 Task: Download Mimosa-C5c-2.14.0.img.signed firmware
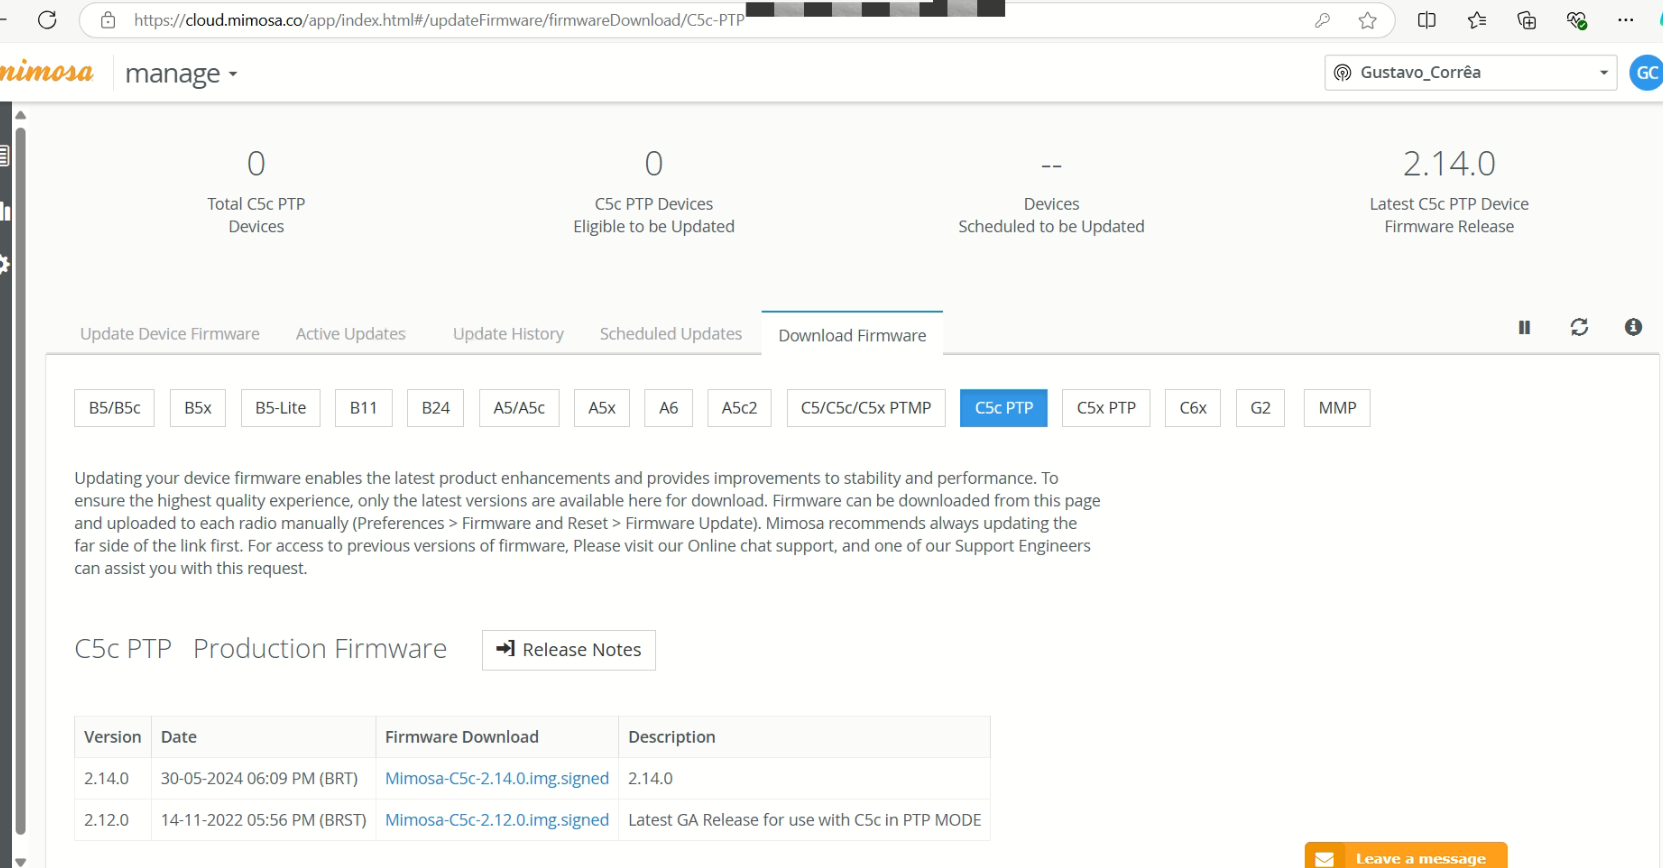[x=497, y=778]
